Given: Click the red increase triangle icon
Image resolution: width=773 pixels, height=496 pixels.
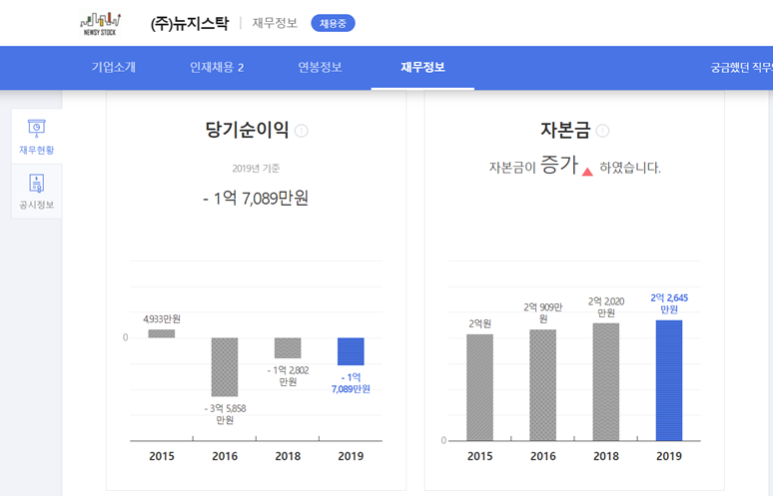Looking at the screenshot, I should click(x=587, y=171).
